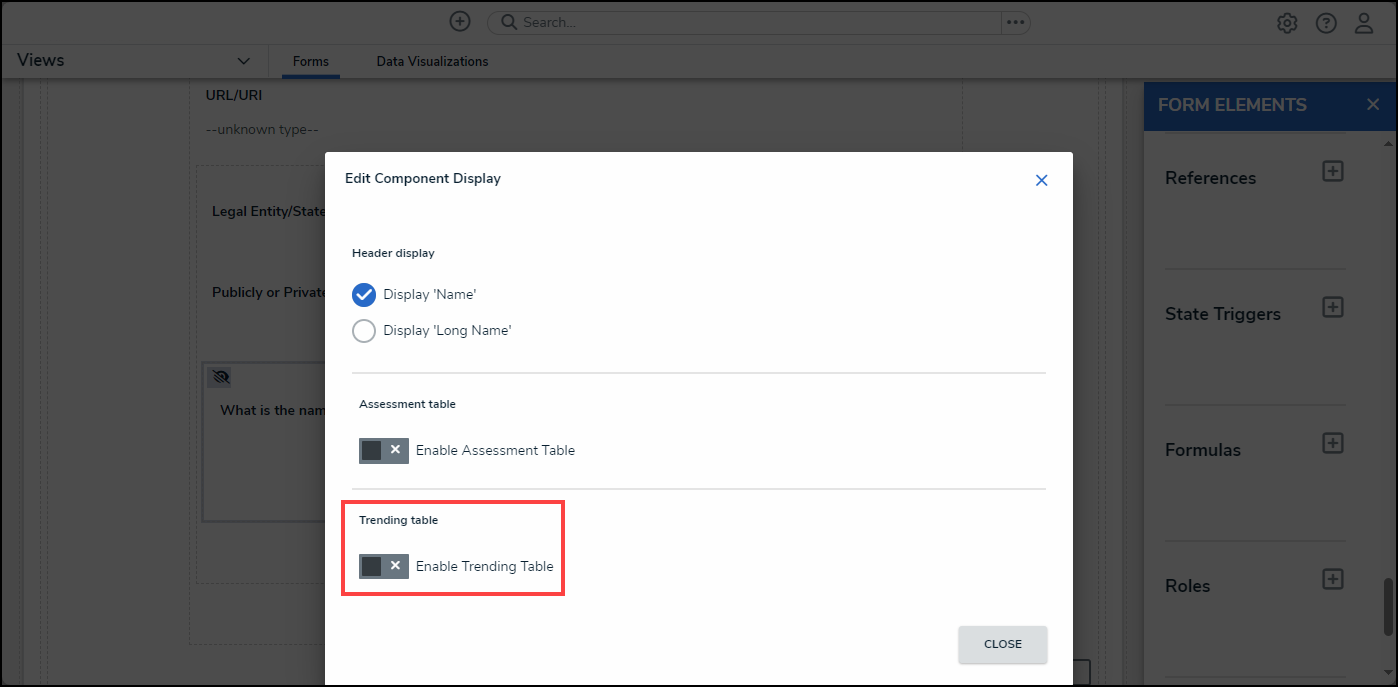Click the CLOSE button in the dialog

click(1002, 644)
